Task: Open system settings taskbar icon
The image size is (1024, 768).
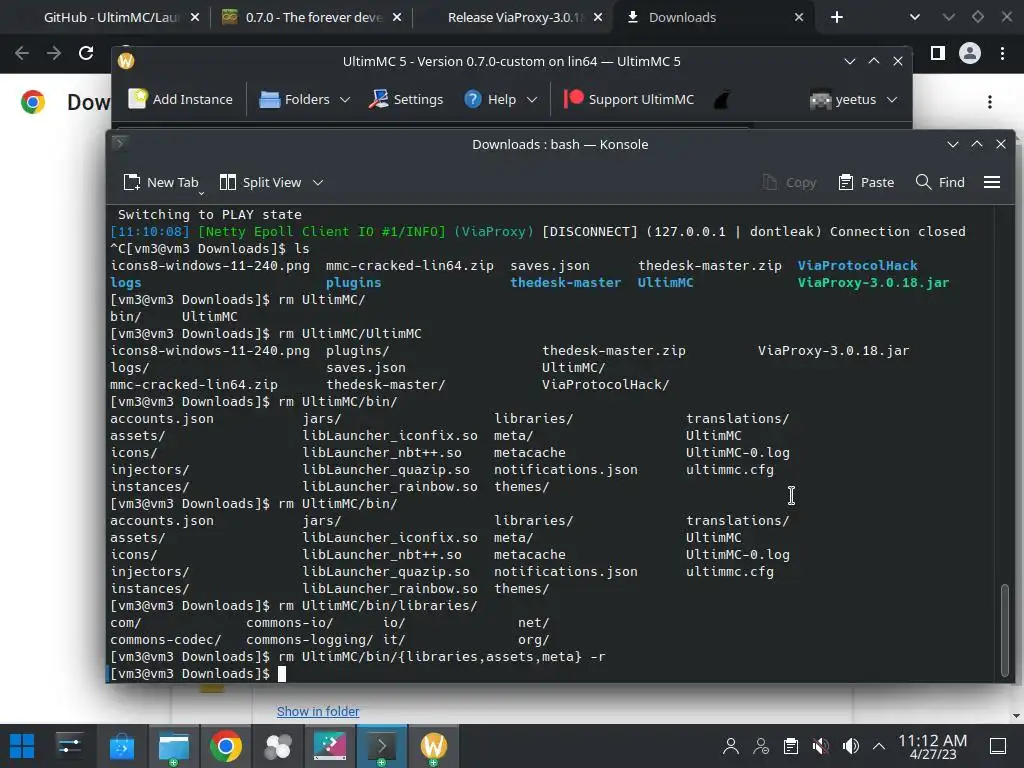Action: (69, 746)
